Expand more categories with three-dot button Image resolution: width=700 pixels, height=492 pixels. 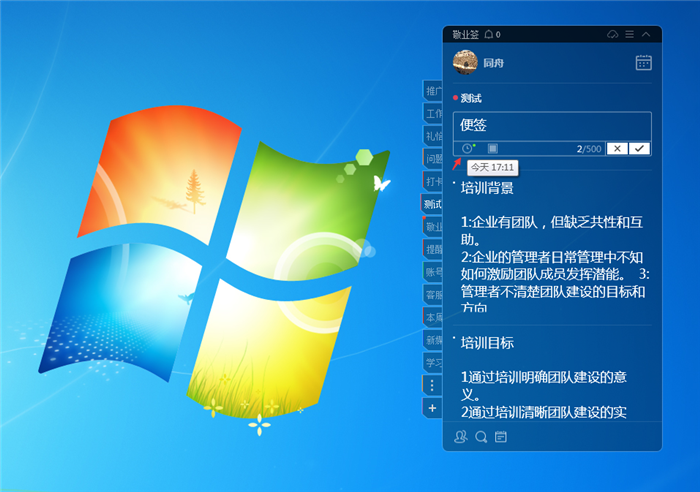click(432, 385)
